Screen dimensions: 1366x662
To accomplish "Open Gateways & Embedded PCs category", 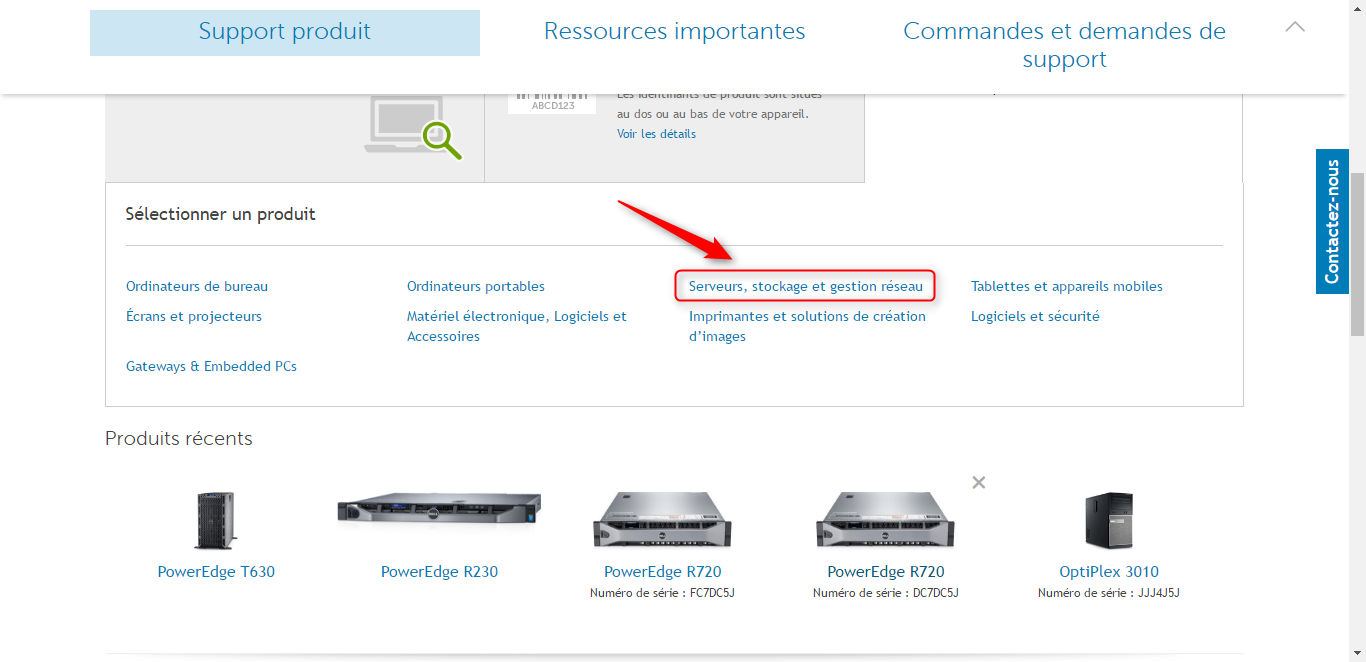I will pos(211,366).
